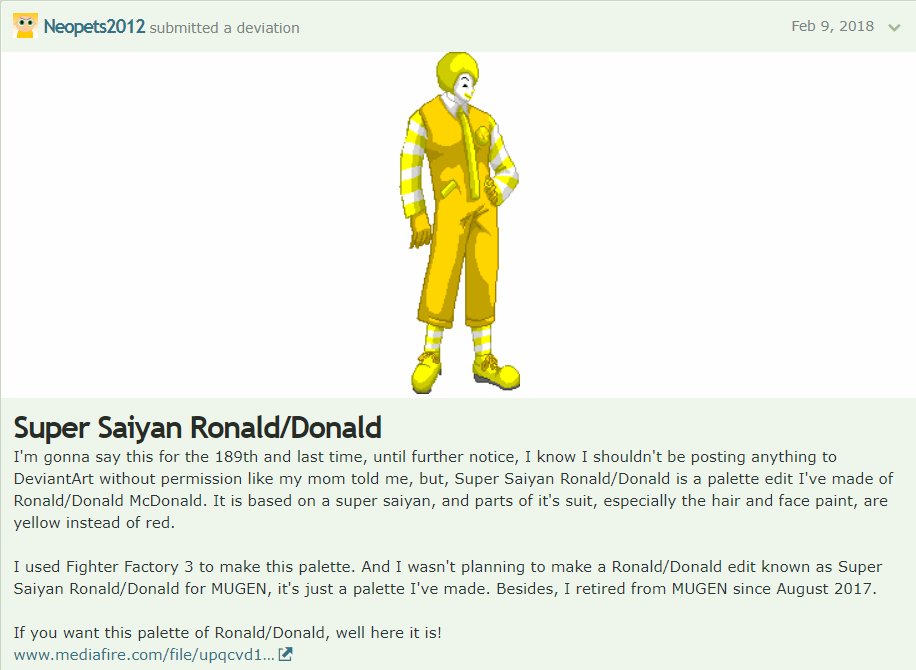Expand the post options chevron
916x670 pixels.
(894, 27)
